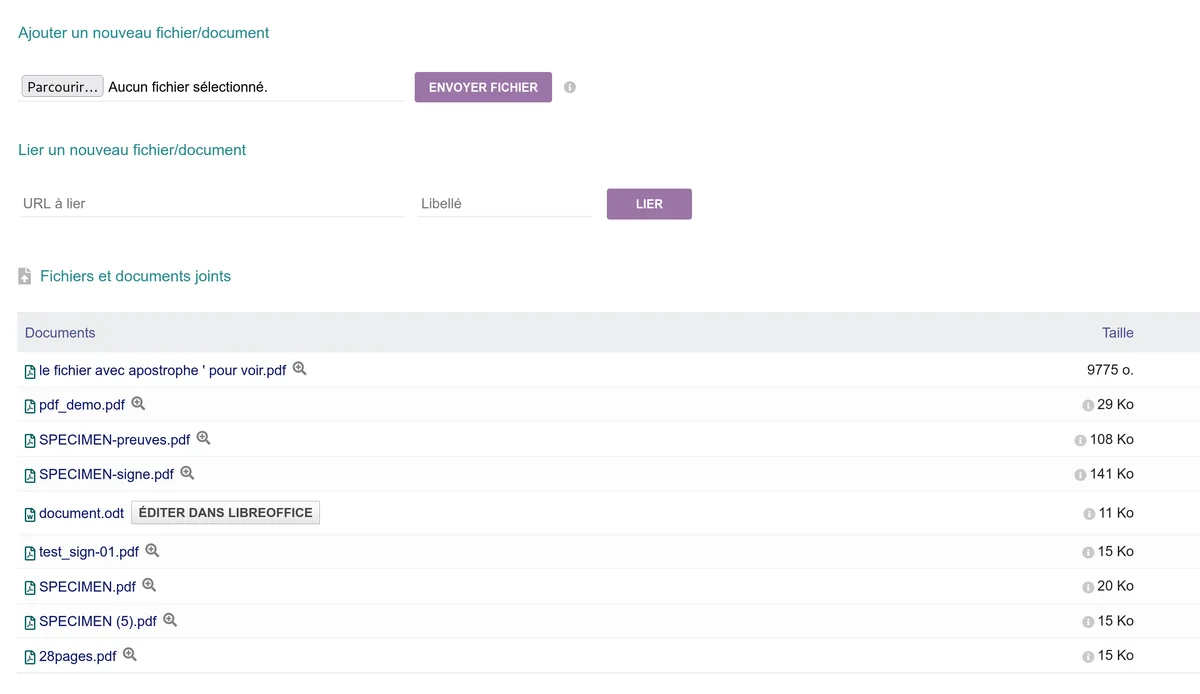This screenshot has height=694, width=1200.
Task: Open the pdf_demo.pdf file link
Action: (82, 405)
